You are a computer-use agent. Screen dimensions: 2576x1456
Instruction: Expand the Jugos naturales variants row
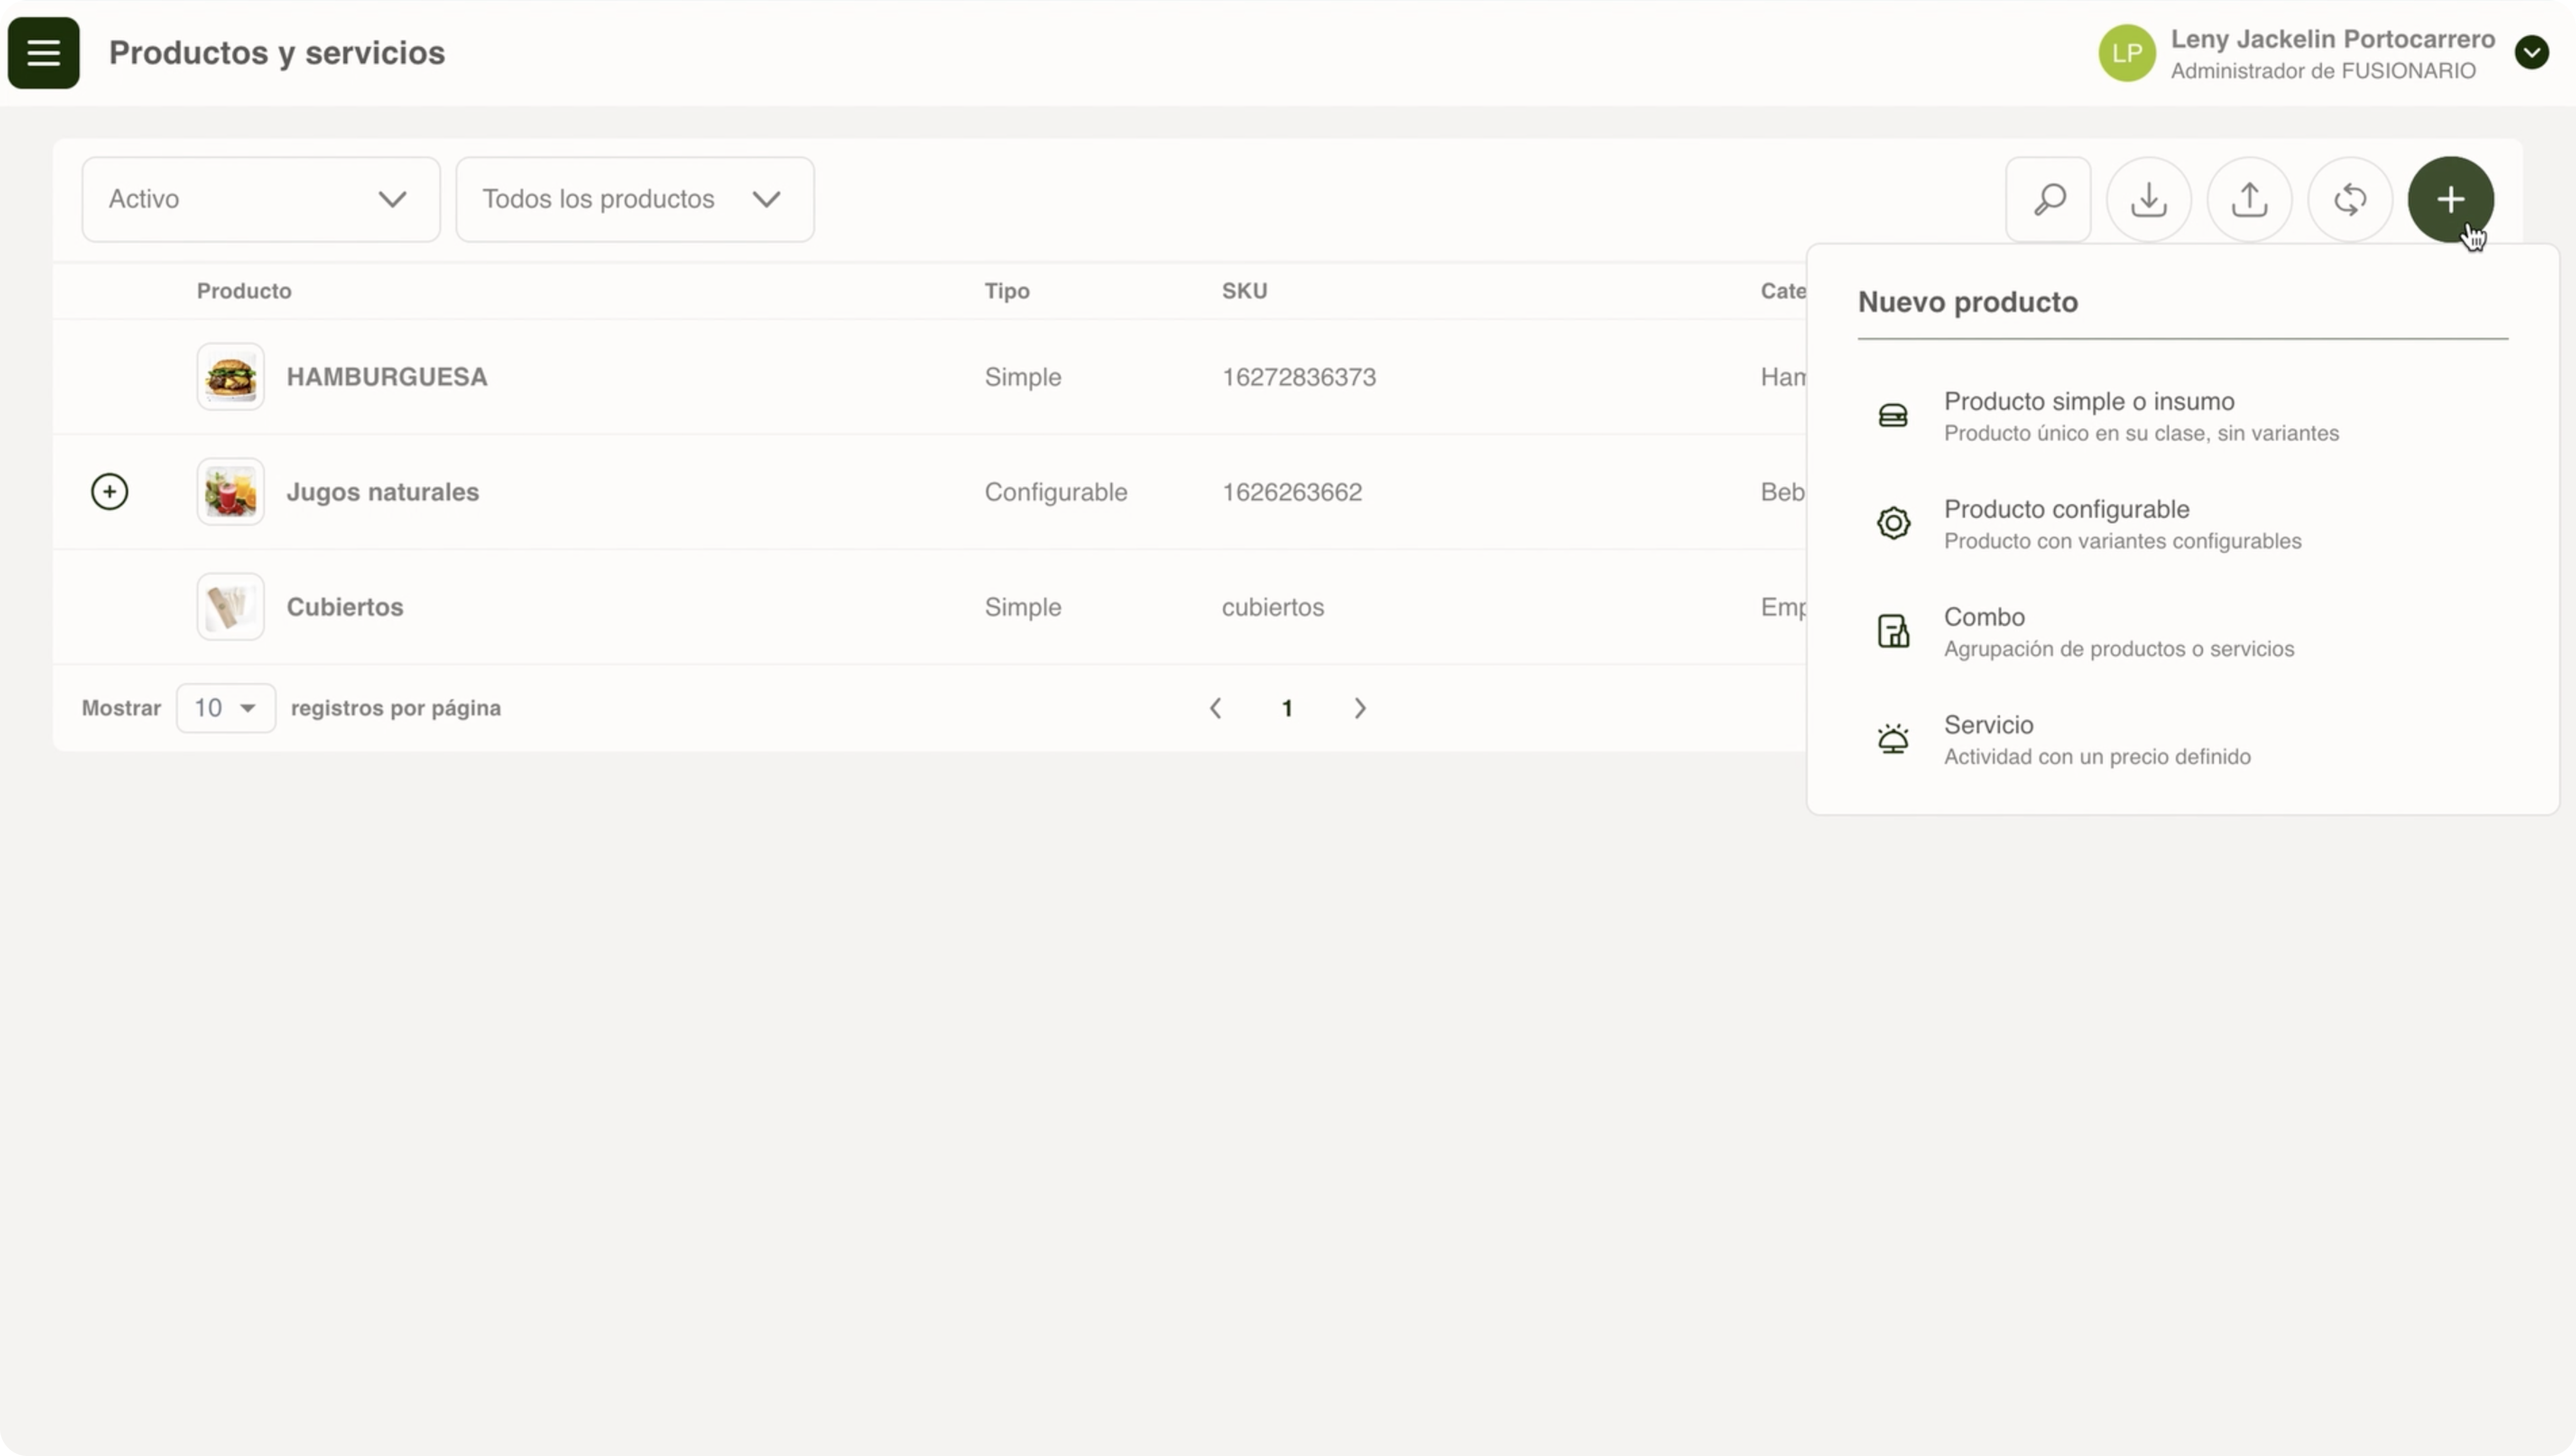(109, 491)
